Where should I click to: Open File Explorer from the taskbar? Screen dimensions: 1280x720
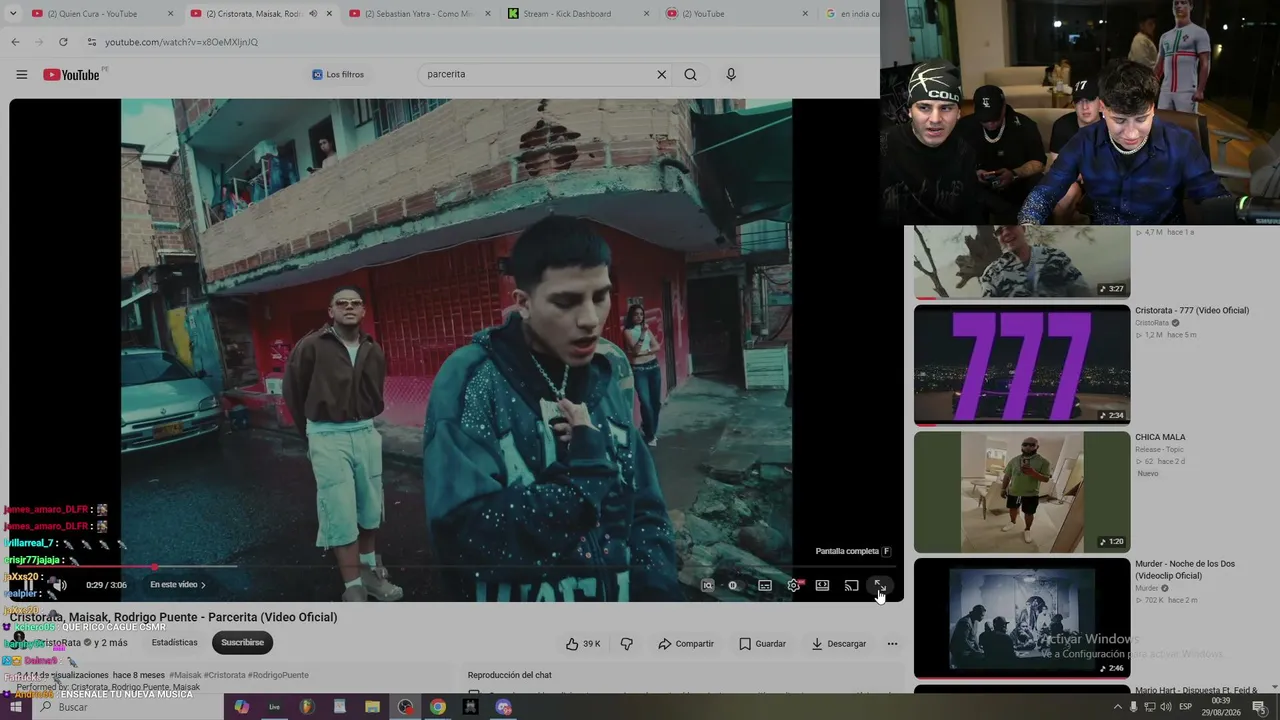click(372, 707)
